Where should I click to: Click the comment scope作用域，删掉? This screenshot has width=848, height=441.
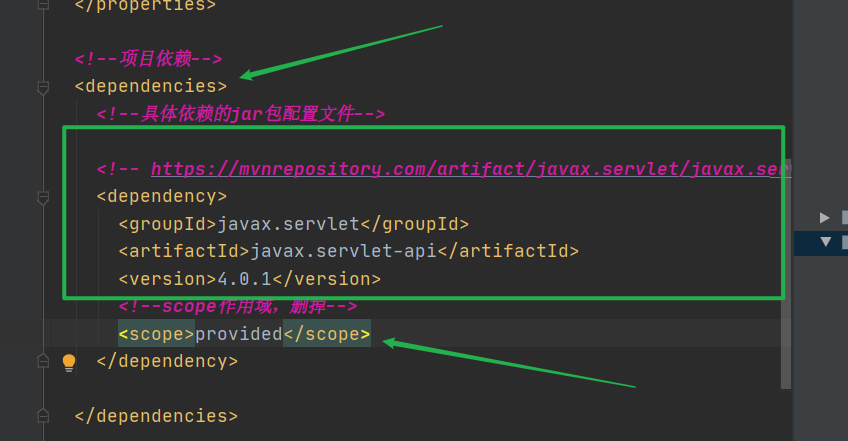pyautogui.click(x=238, y=307)
